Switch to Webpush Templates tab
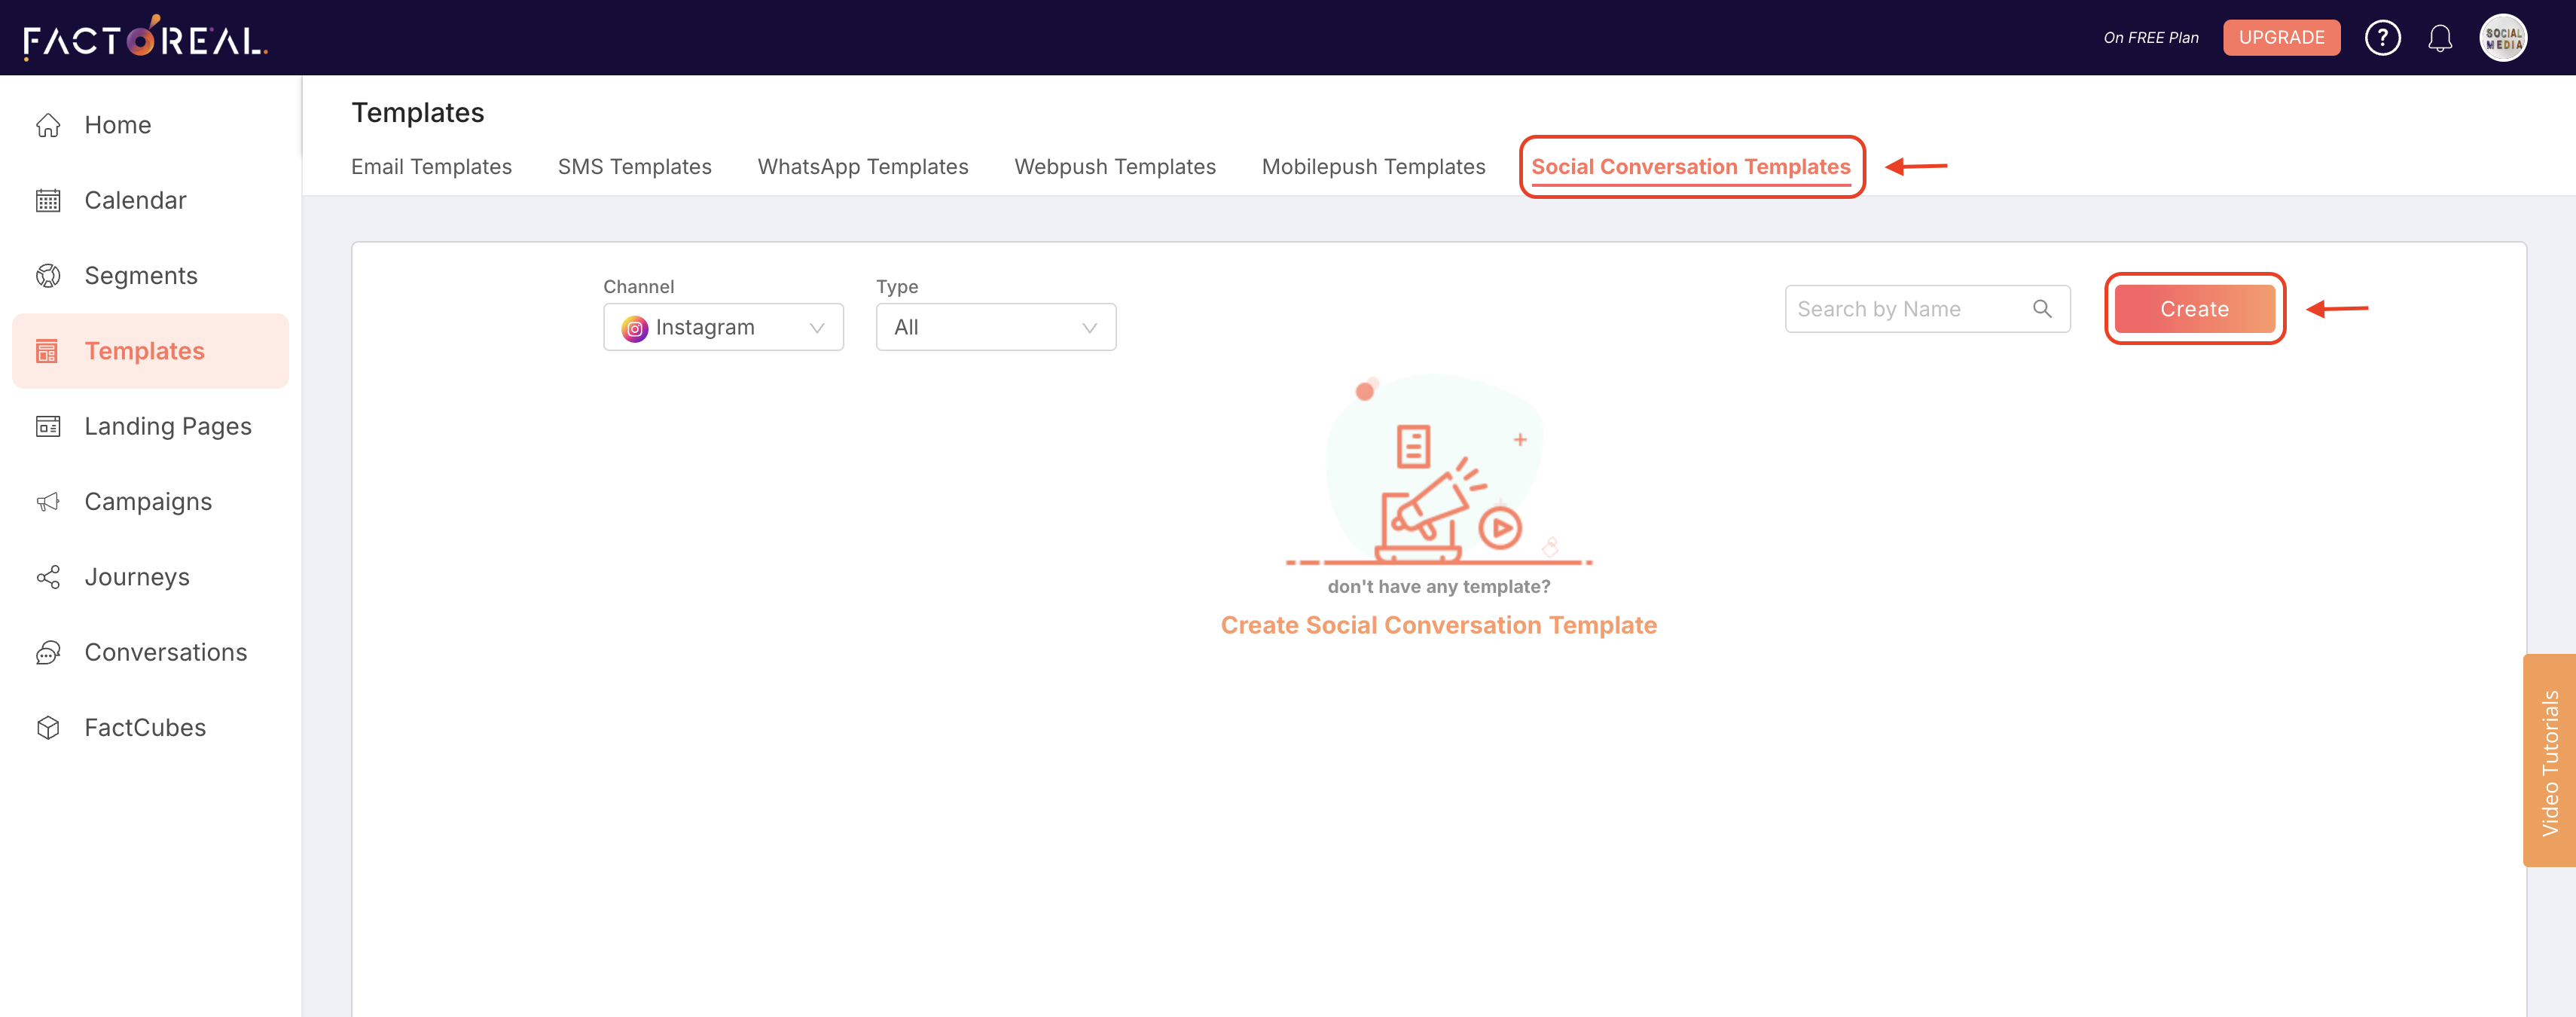The width and height of the screenshot is (2576, 1017). click(x=1114, y=167)
